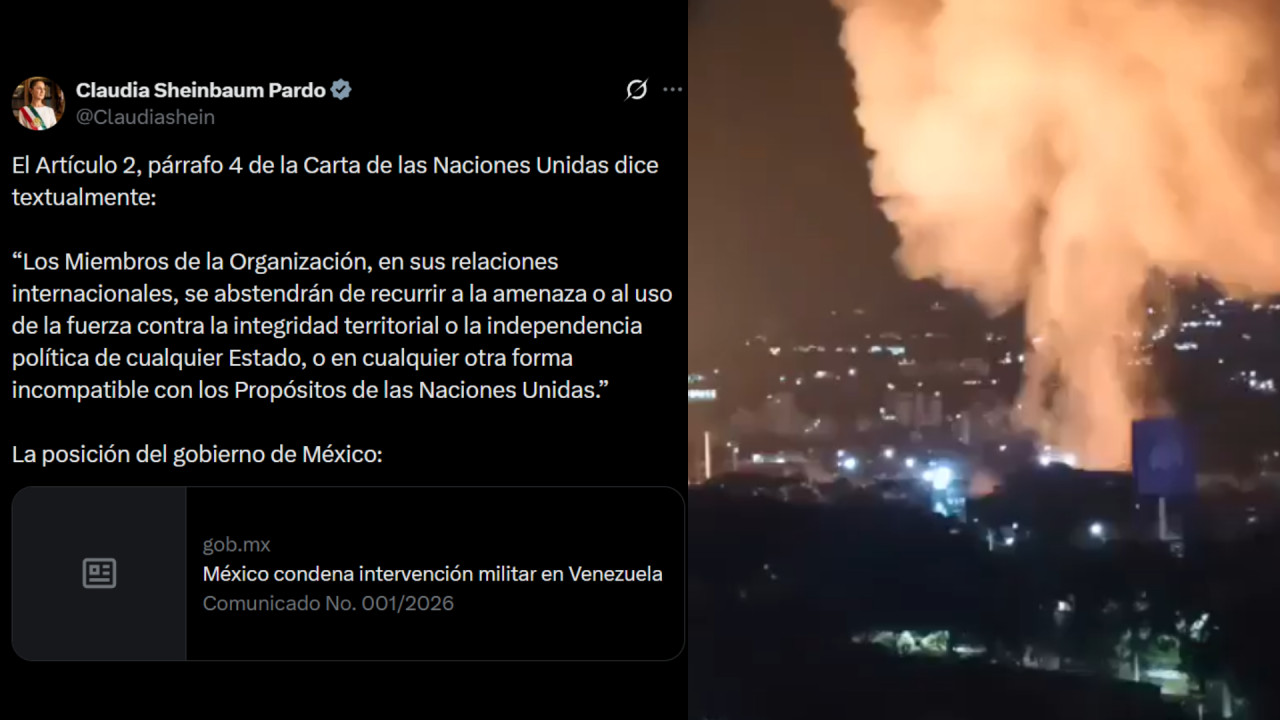Click the word 'textualmente:' in tweet

click(x=84, y=197)
